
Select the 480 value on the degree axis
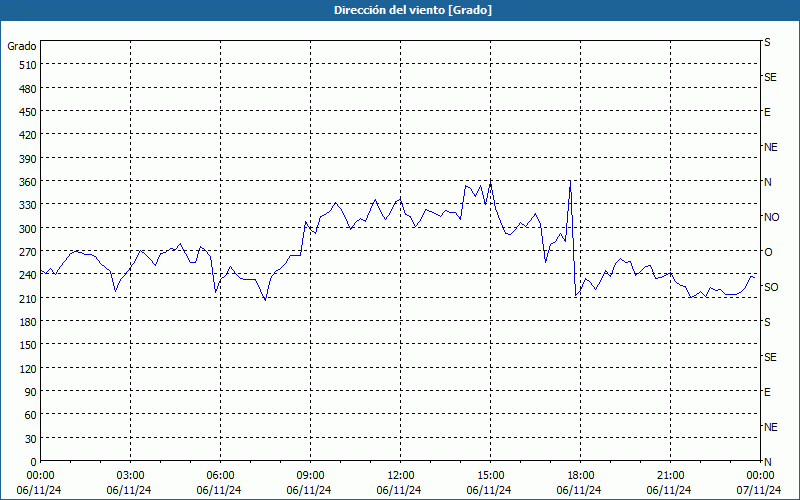[29, 89]
